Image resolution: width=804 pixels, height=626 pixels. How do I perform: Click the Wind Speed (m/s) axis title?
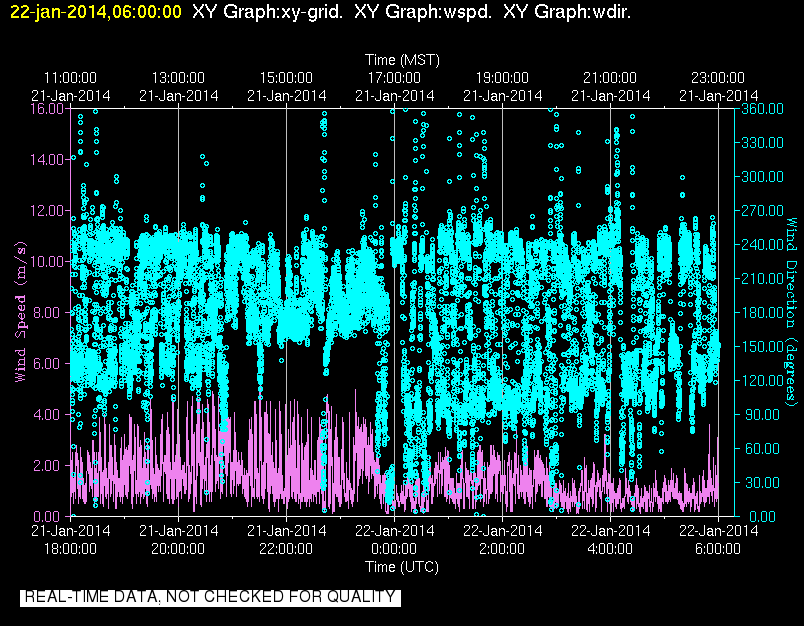21,312
